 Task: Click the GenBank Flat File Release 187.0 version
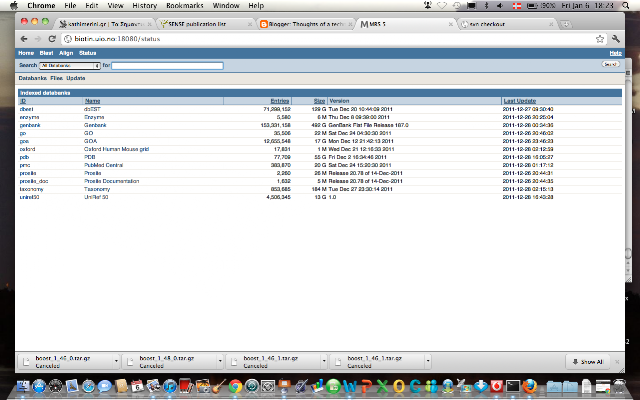368,125
